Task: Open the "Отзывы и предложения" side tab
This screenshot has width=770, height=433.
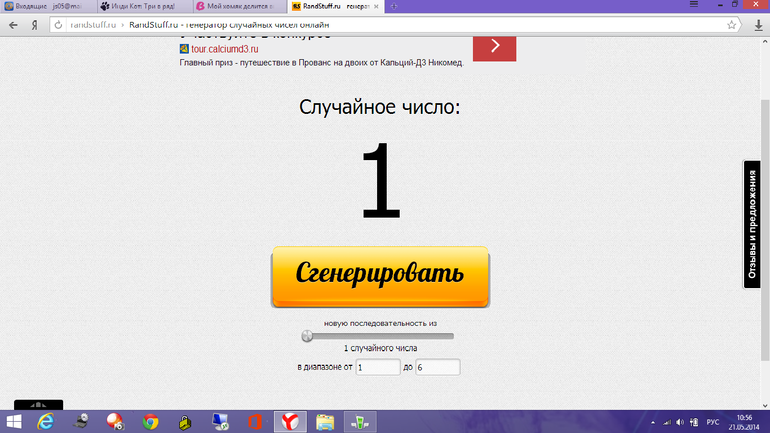Action: coord(755,224)
